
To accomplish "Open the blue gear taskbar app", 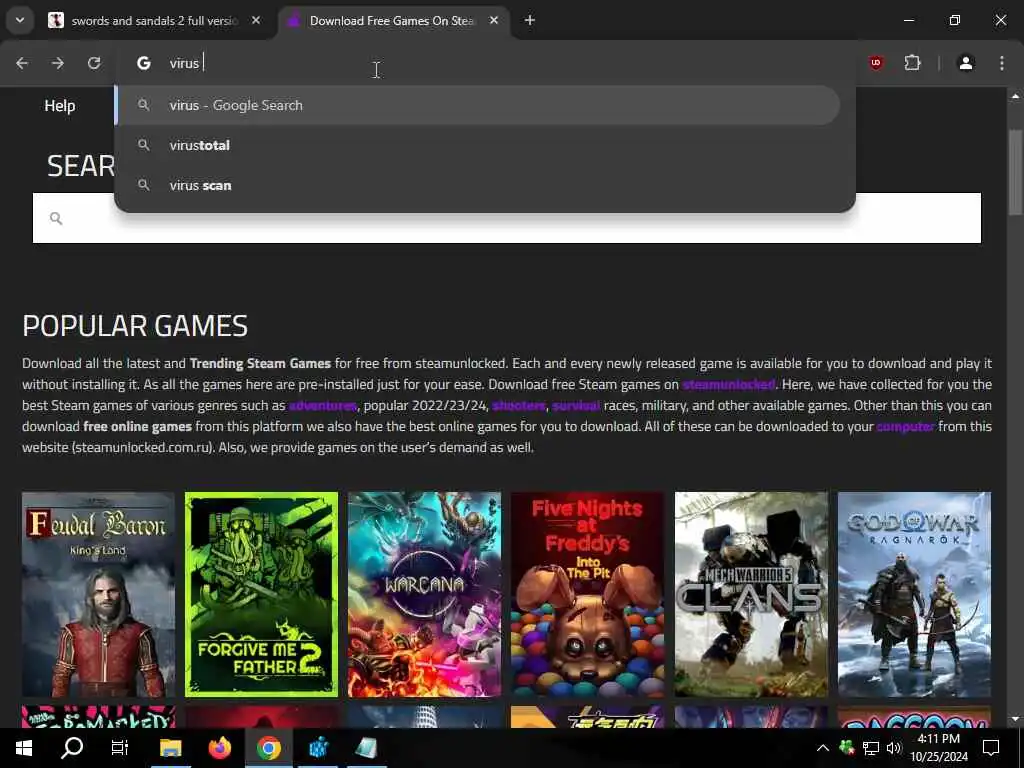I will (318, 748).
